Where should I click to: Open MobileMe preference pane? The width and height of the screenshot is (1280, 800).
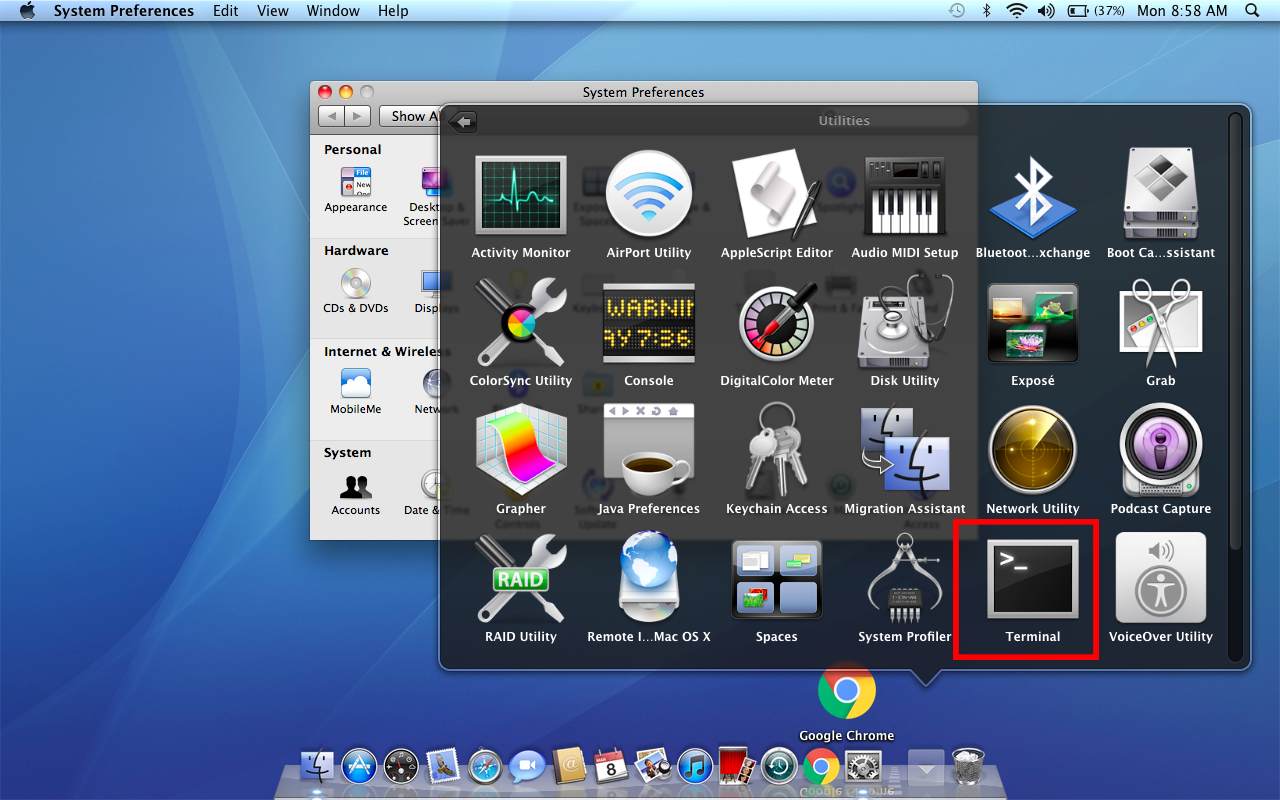click(356, 392)
